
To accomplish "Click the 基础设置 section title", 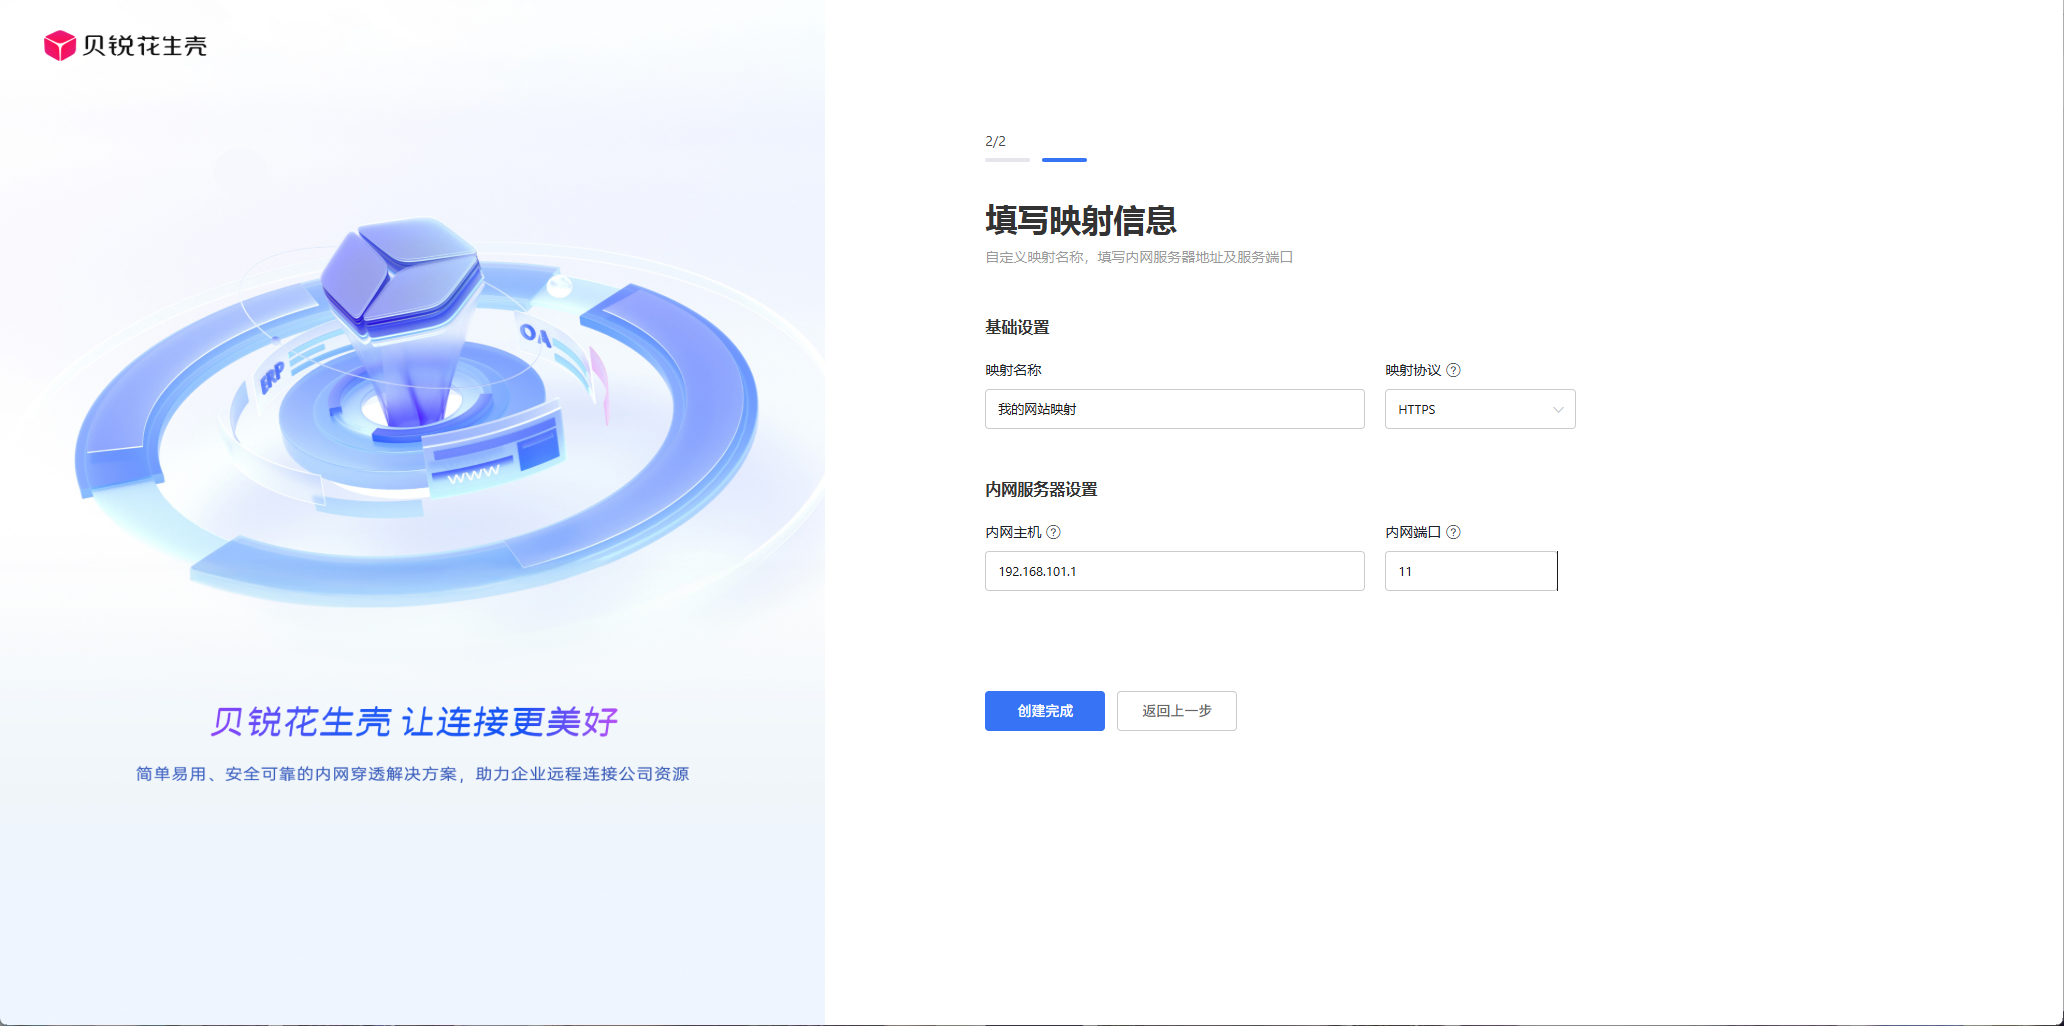I will click(1017, 327).
